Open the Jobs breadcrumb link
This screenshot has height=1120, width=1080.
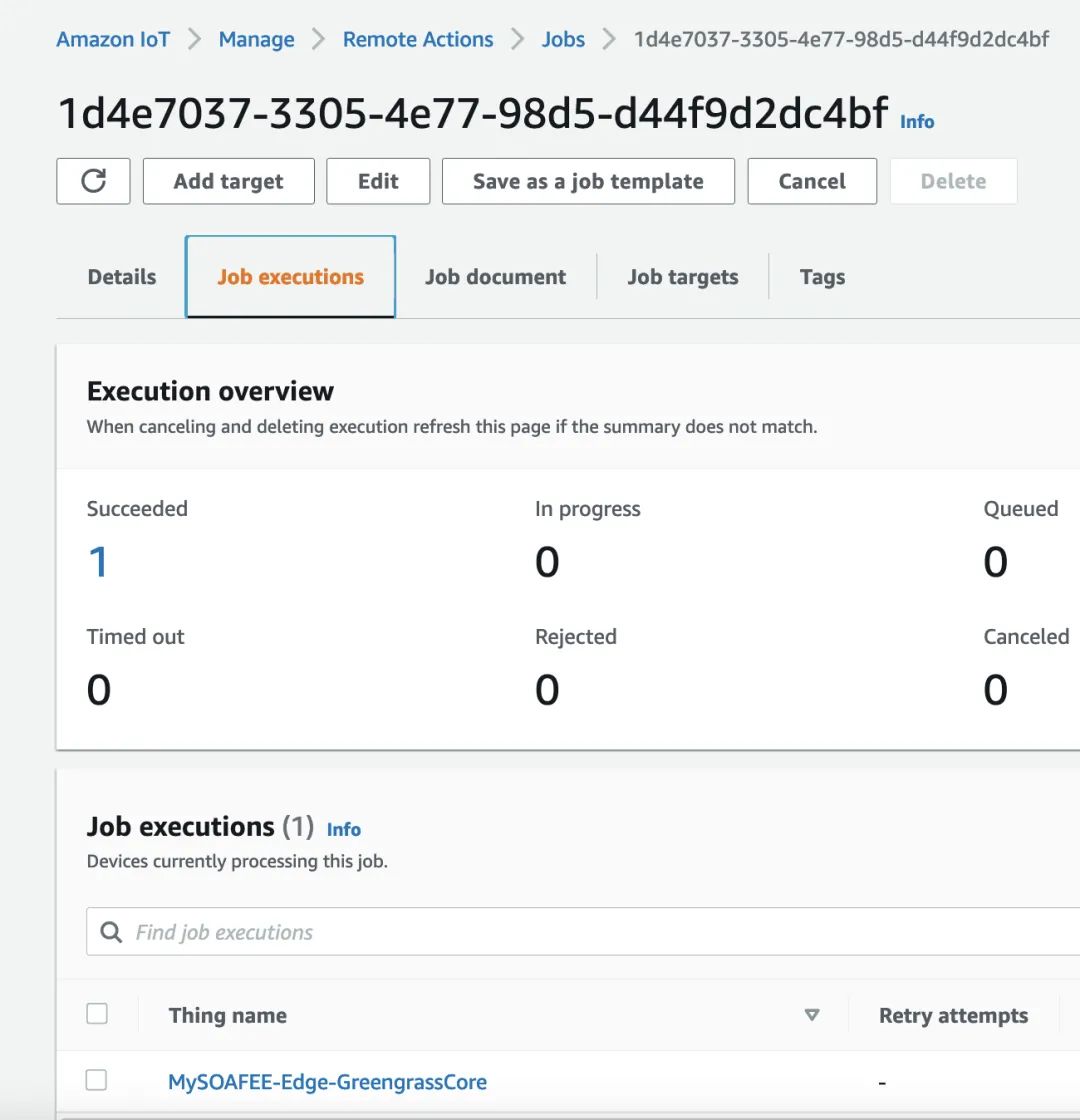(x=563, y=40)
